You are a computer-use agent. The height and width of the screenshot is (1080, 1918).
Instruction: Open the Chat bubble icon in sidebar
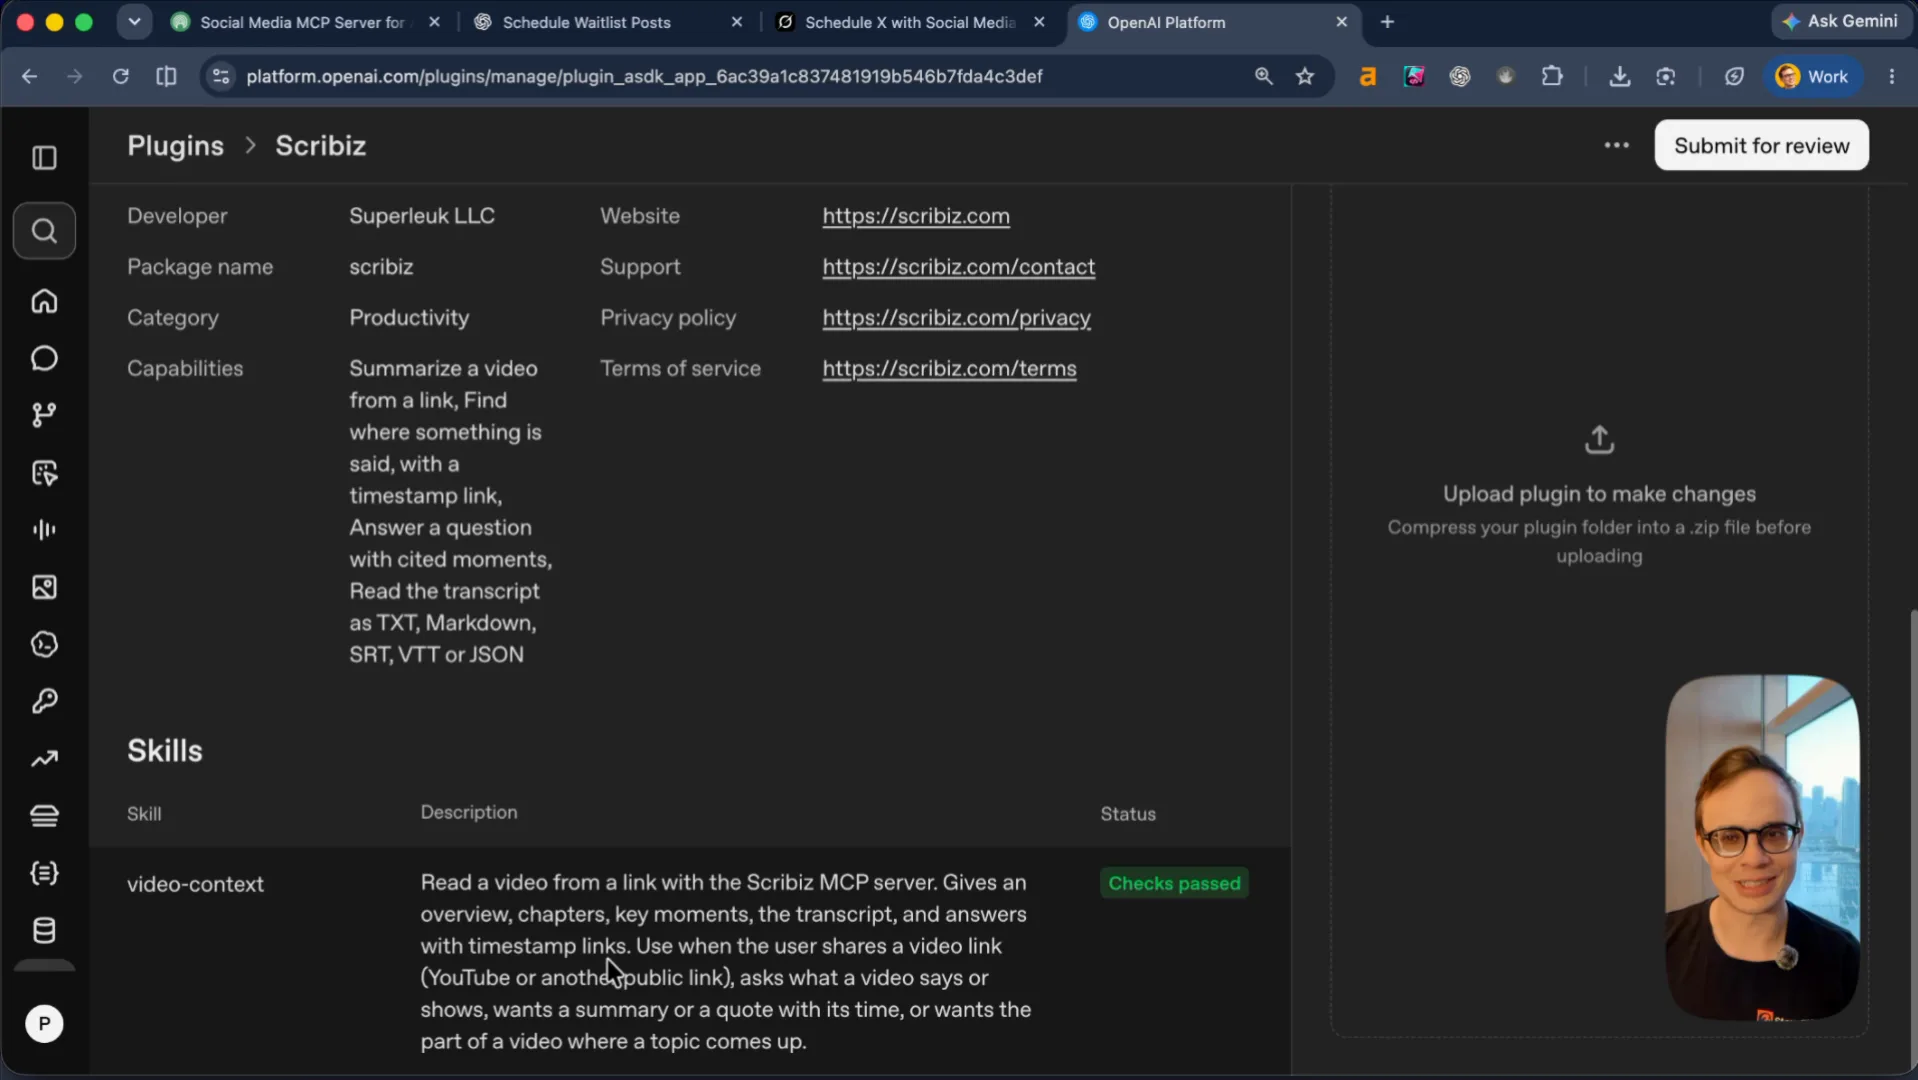pos(44,358)
